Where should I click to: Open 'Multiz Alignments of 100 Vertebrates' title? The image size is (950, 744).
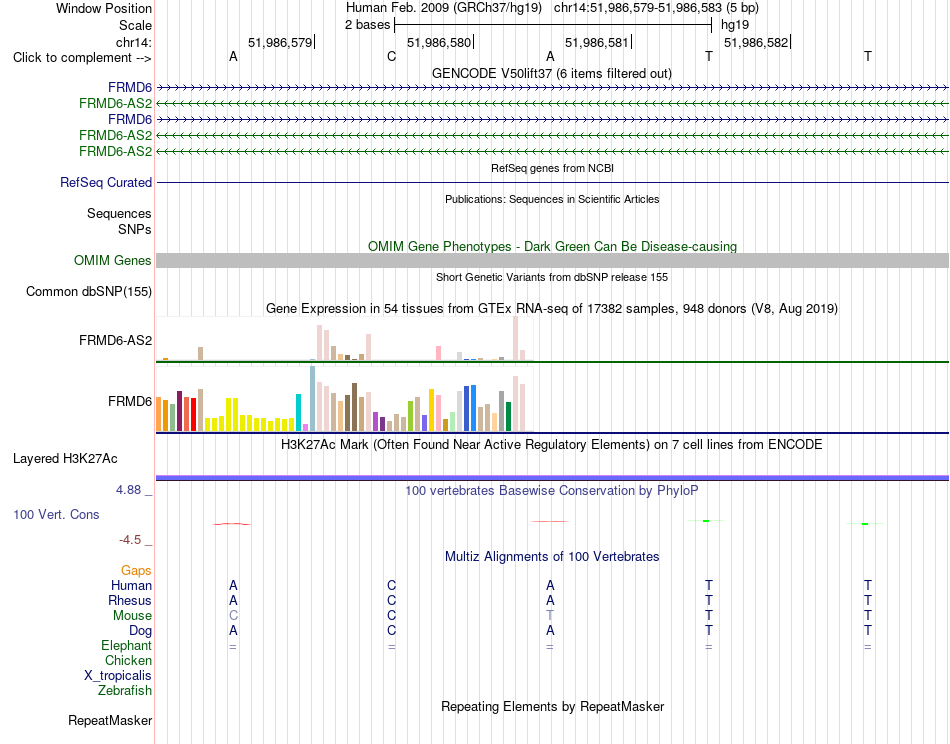tap(552, 557)
